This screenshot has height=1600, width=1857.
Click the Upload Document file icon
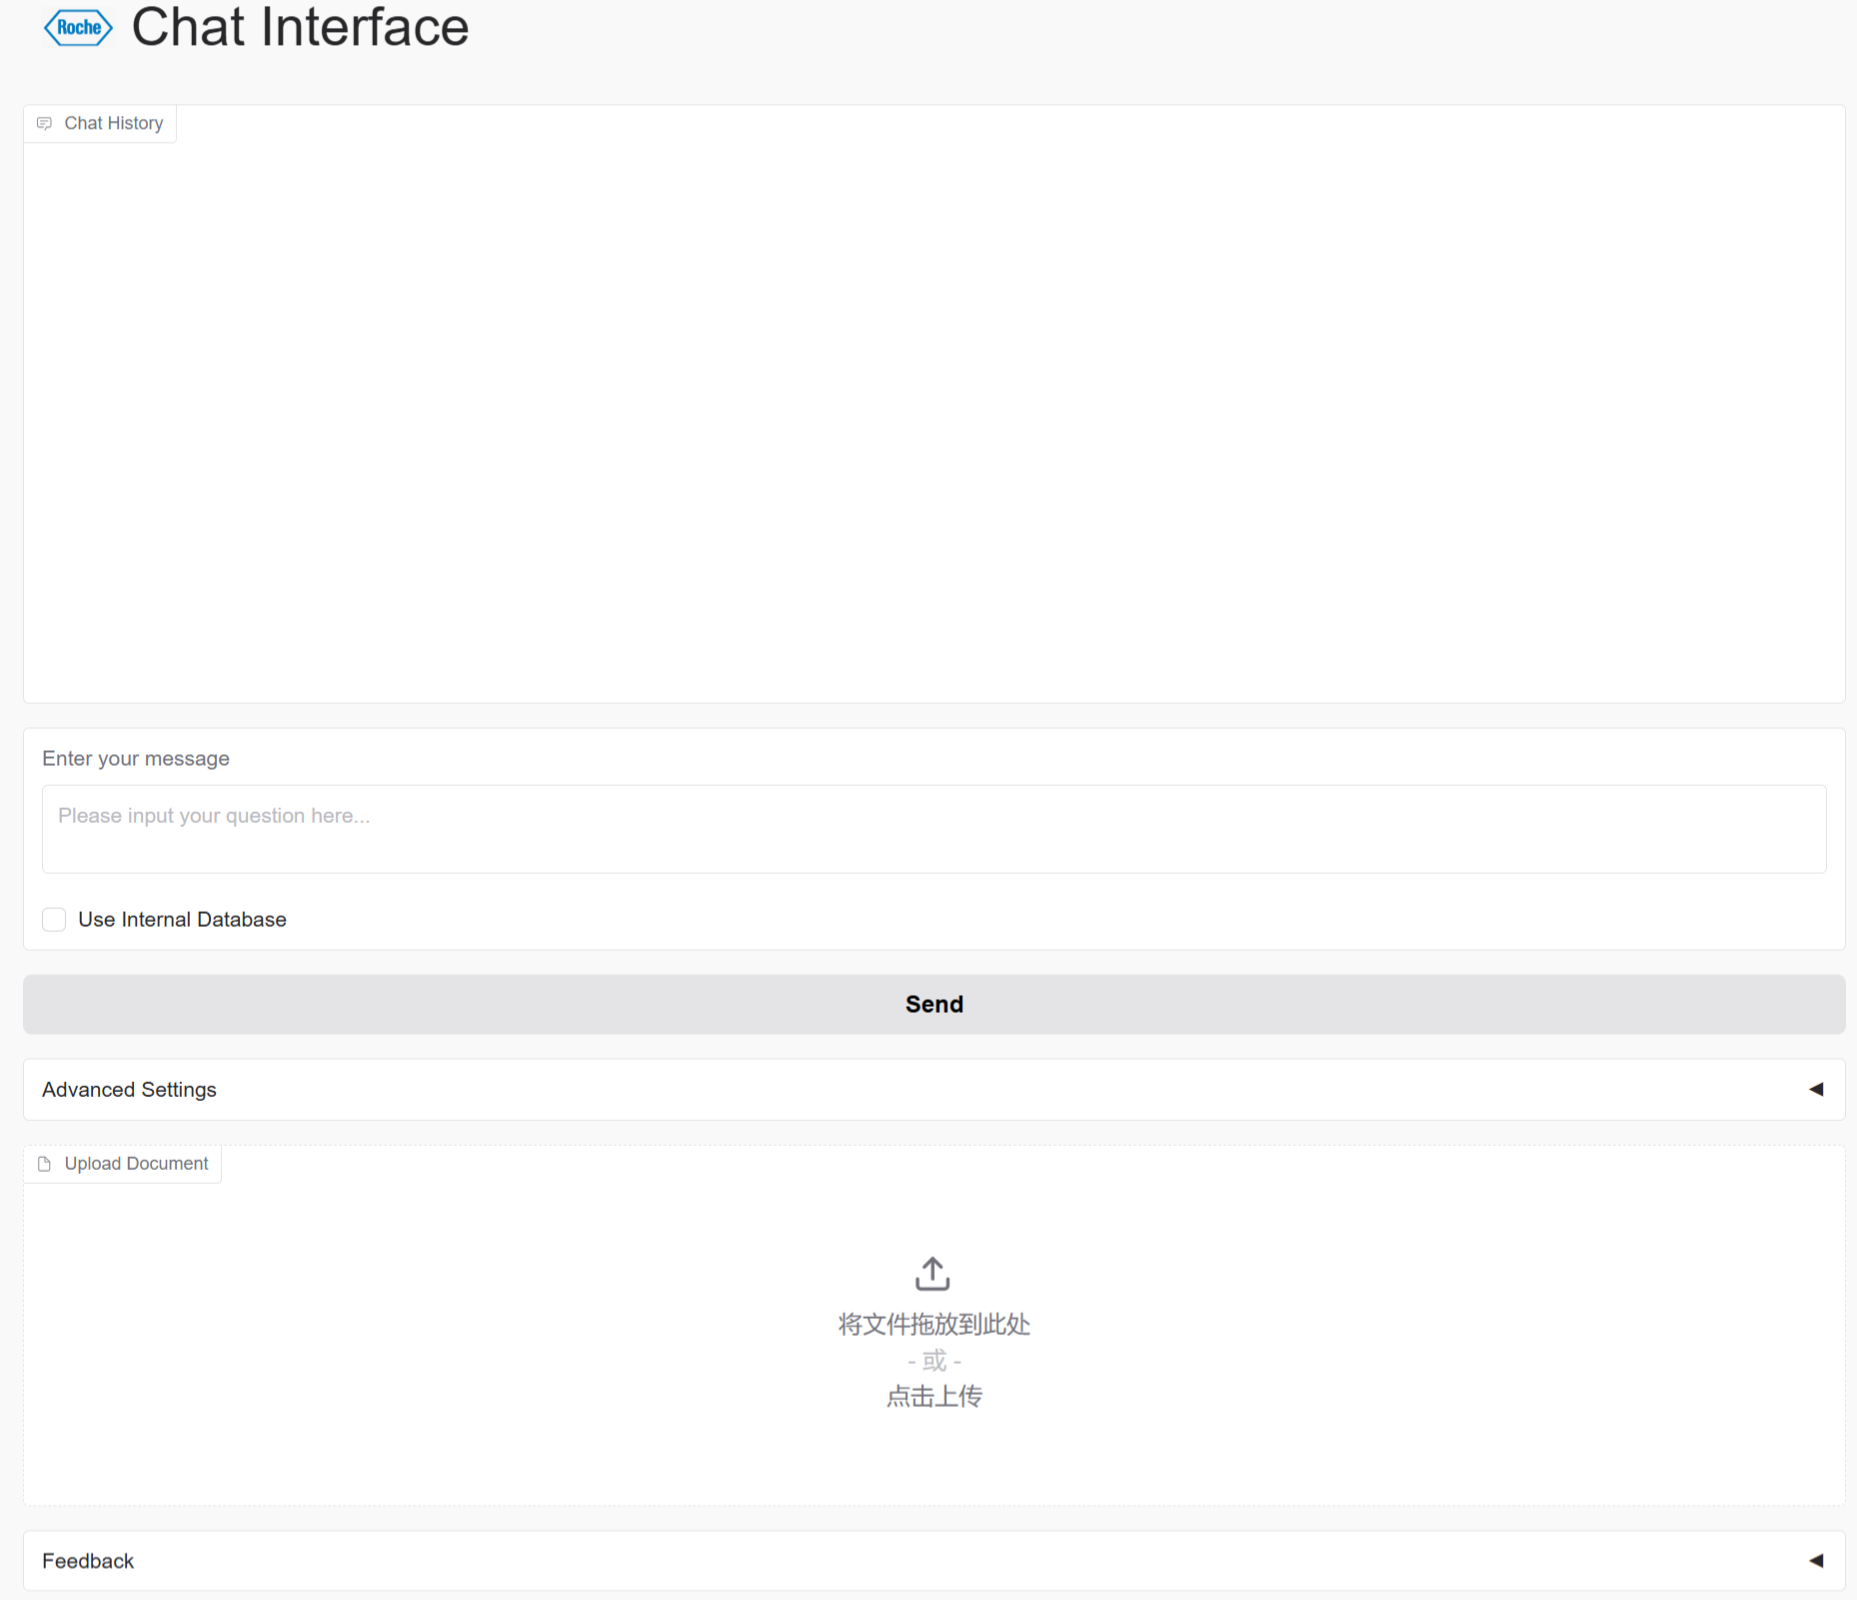coord(44,1164)
